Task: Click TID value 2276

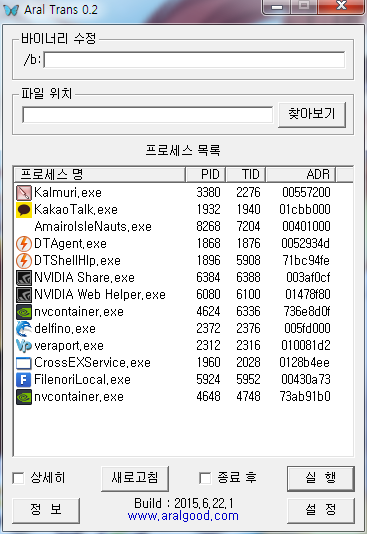Action: point(249,193)
